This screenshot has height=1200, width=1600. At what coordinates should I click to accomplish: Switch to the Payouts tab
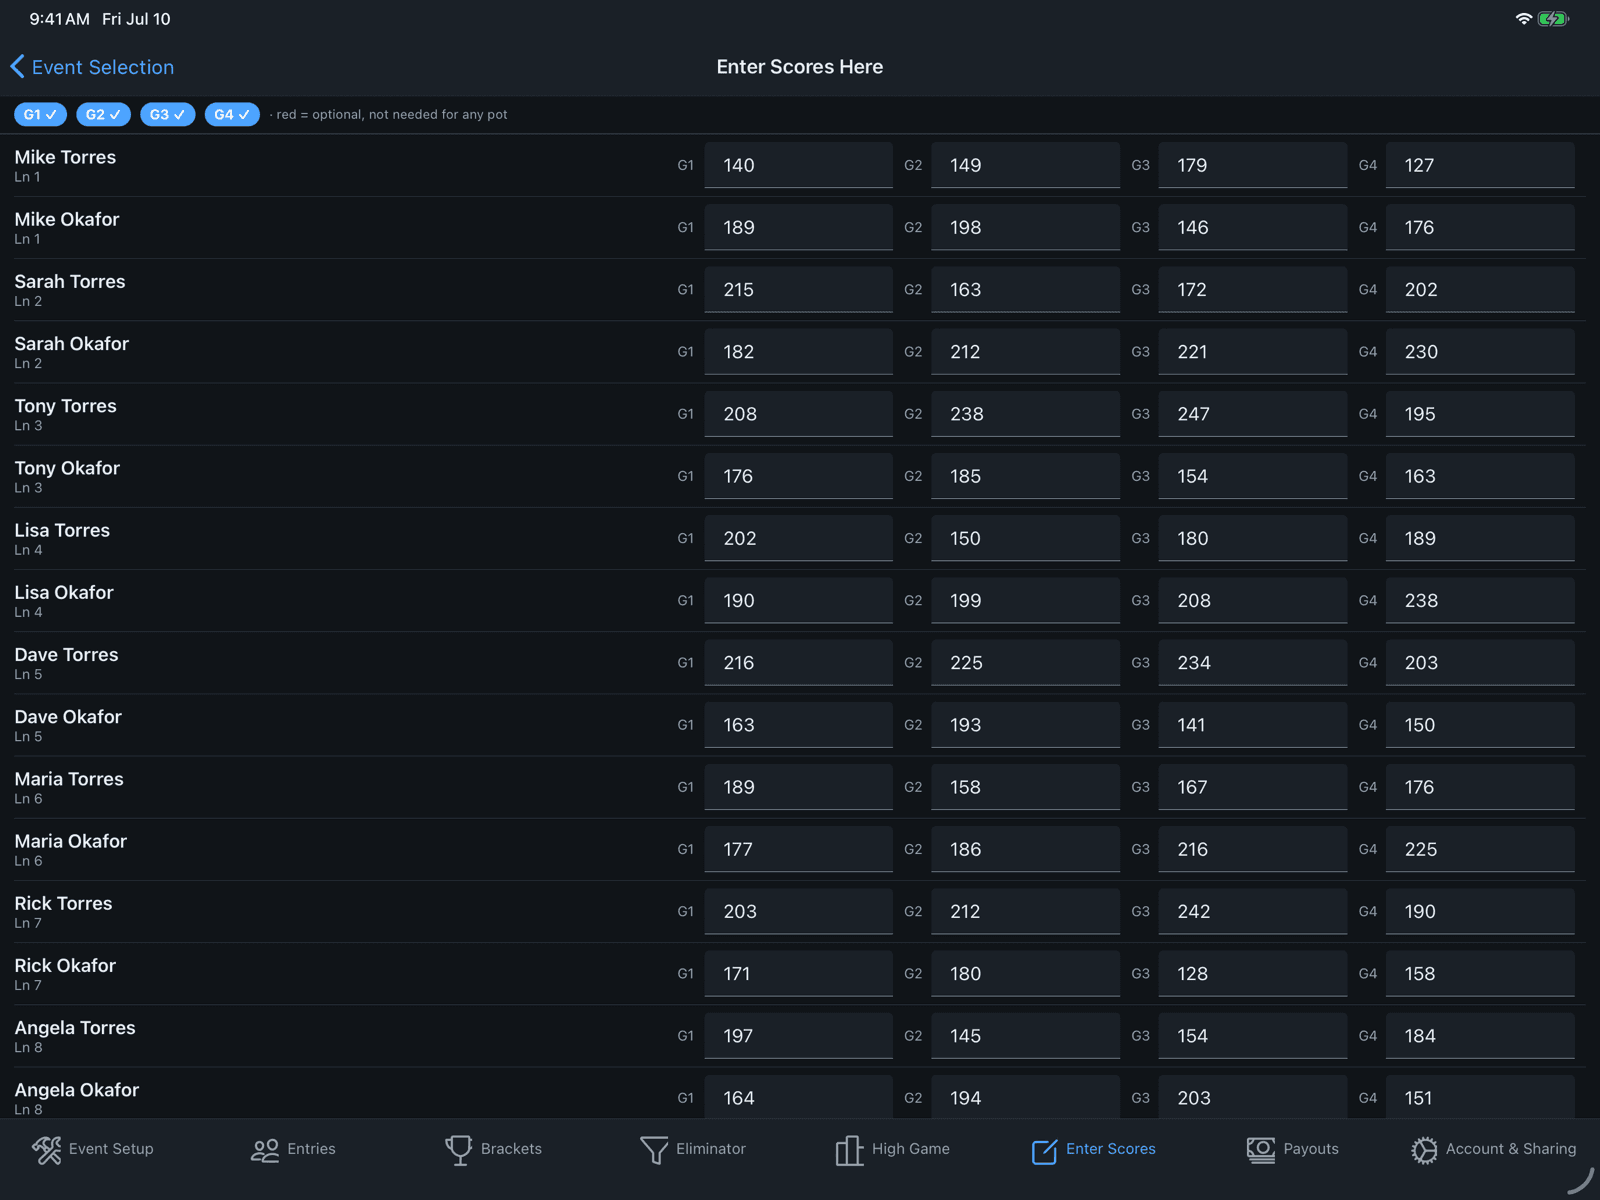point(1293,1150)
